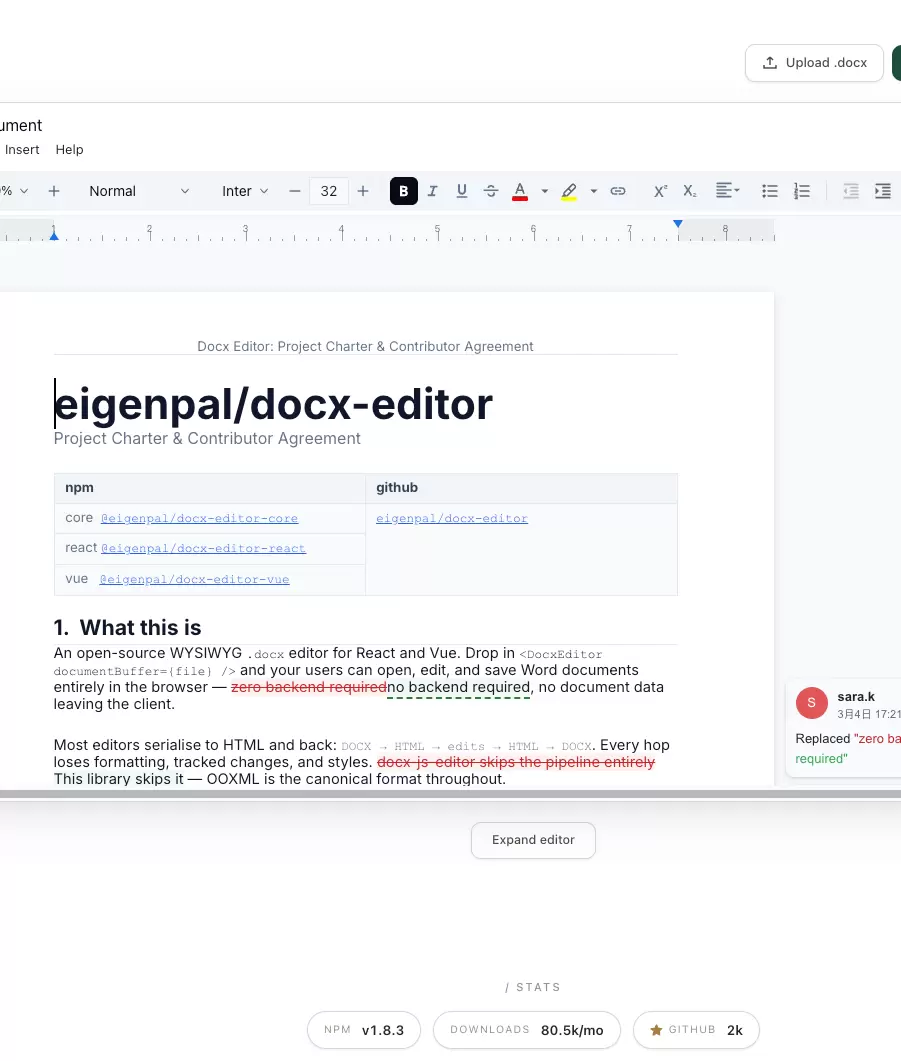This screenshot has width=901, height=1061.
Task: Click the 'github' table header cell
Action: (x=522, y=488)
